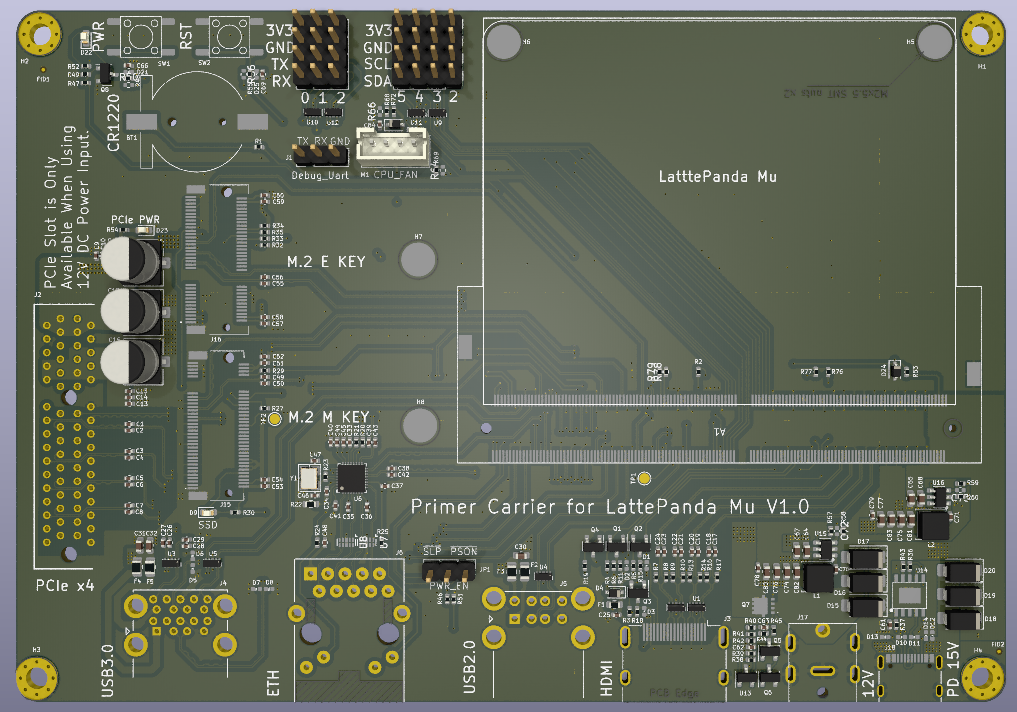Click the U6 square chip
The image size is (1017, 712).
352,477
